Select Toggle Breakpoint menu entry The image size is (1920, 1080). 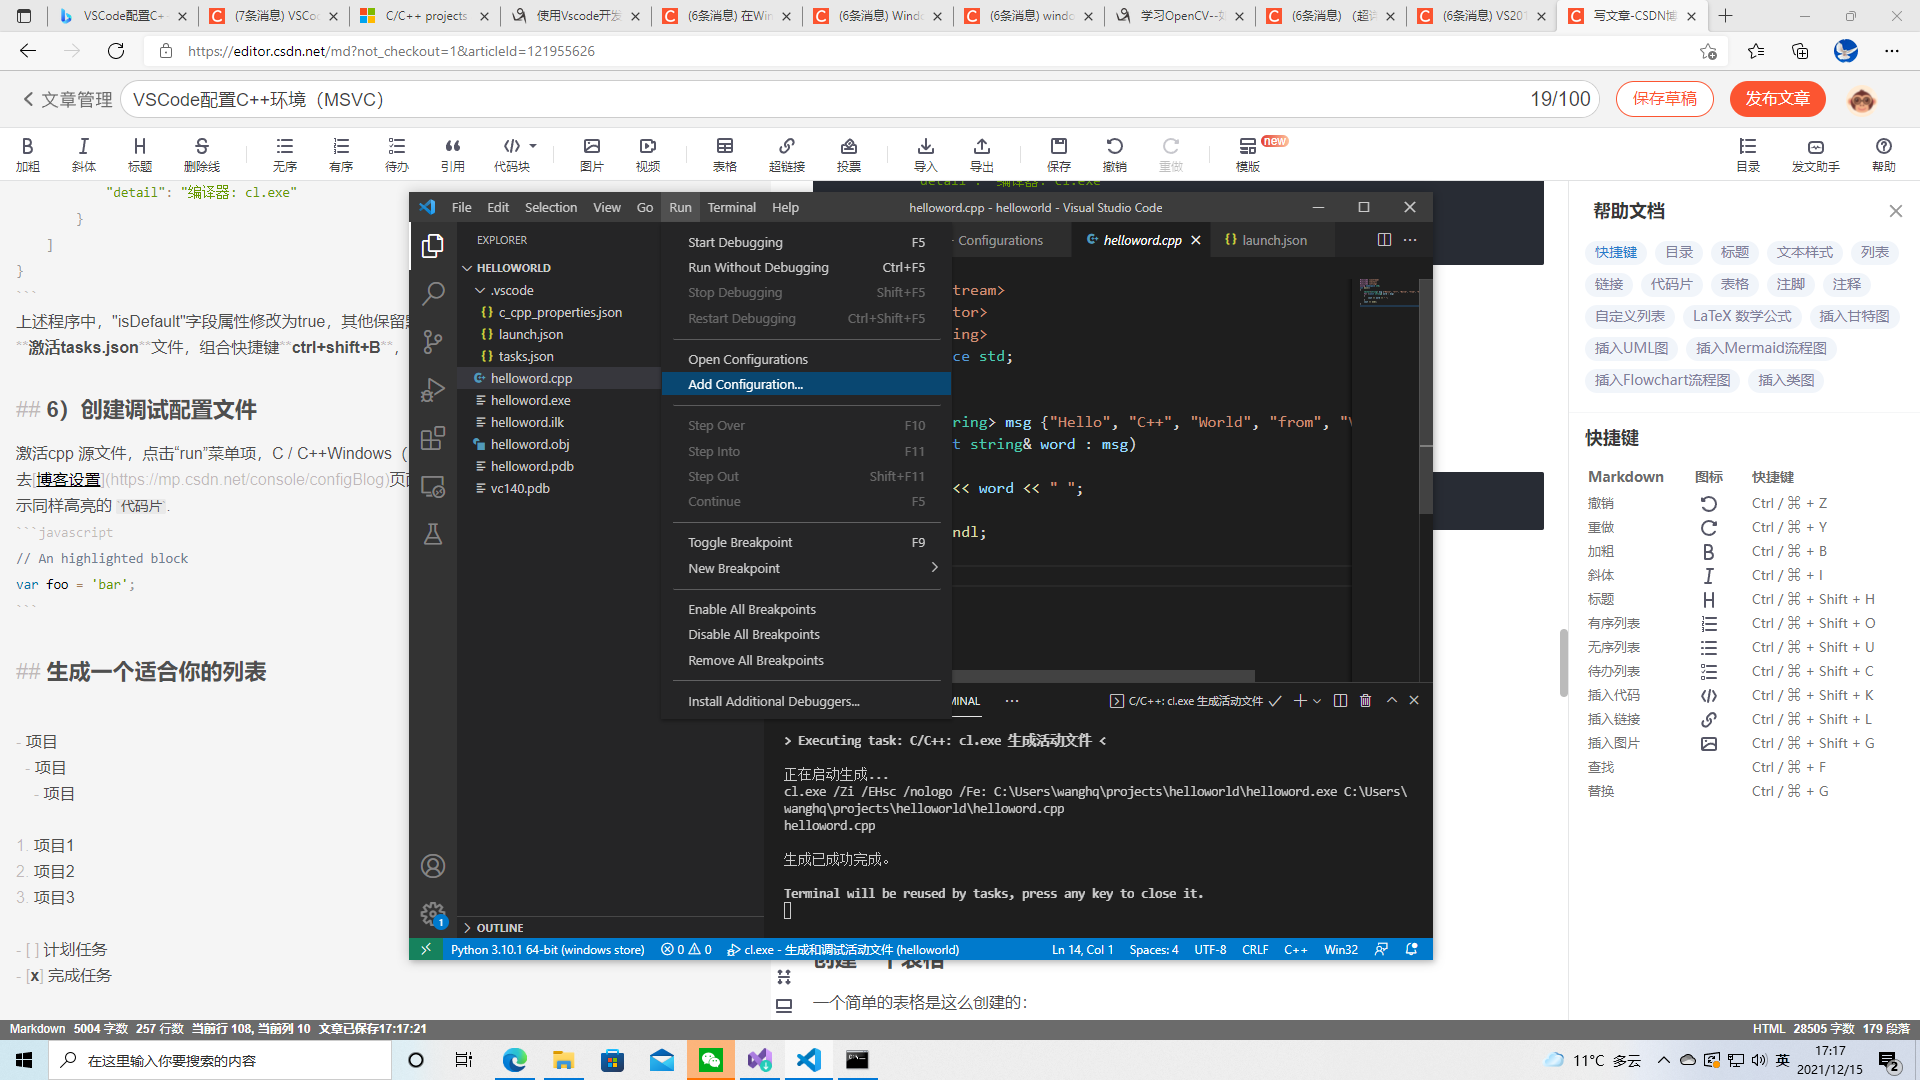tap(806, 542)
